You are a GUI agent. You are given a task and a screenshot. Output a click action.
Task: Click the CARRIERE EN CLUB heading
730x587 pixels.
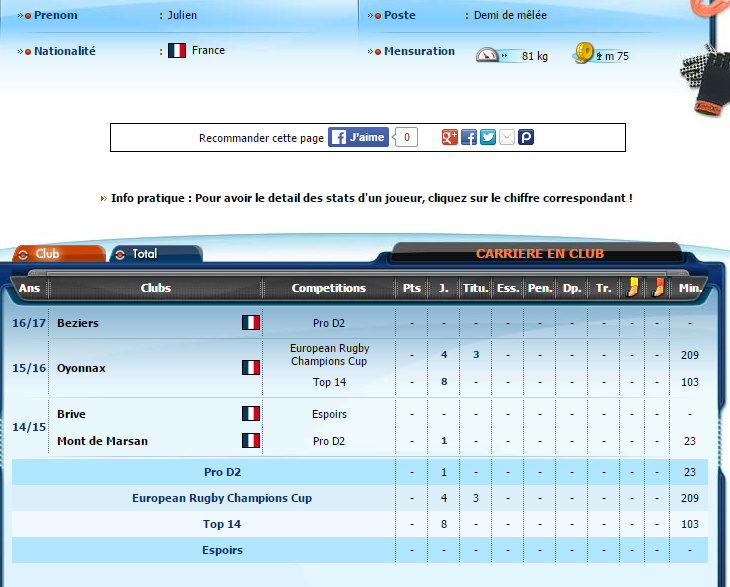click(540, 254)
